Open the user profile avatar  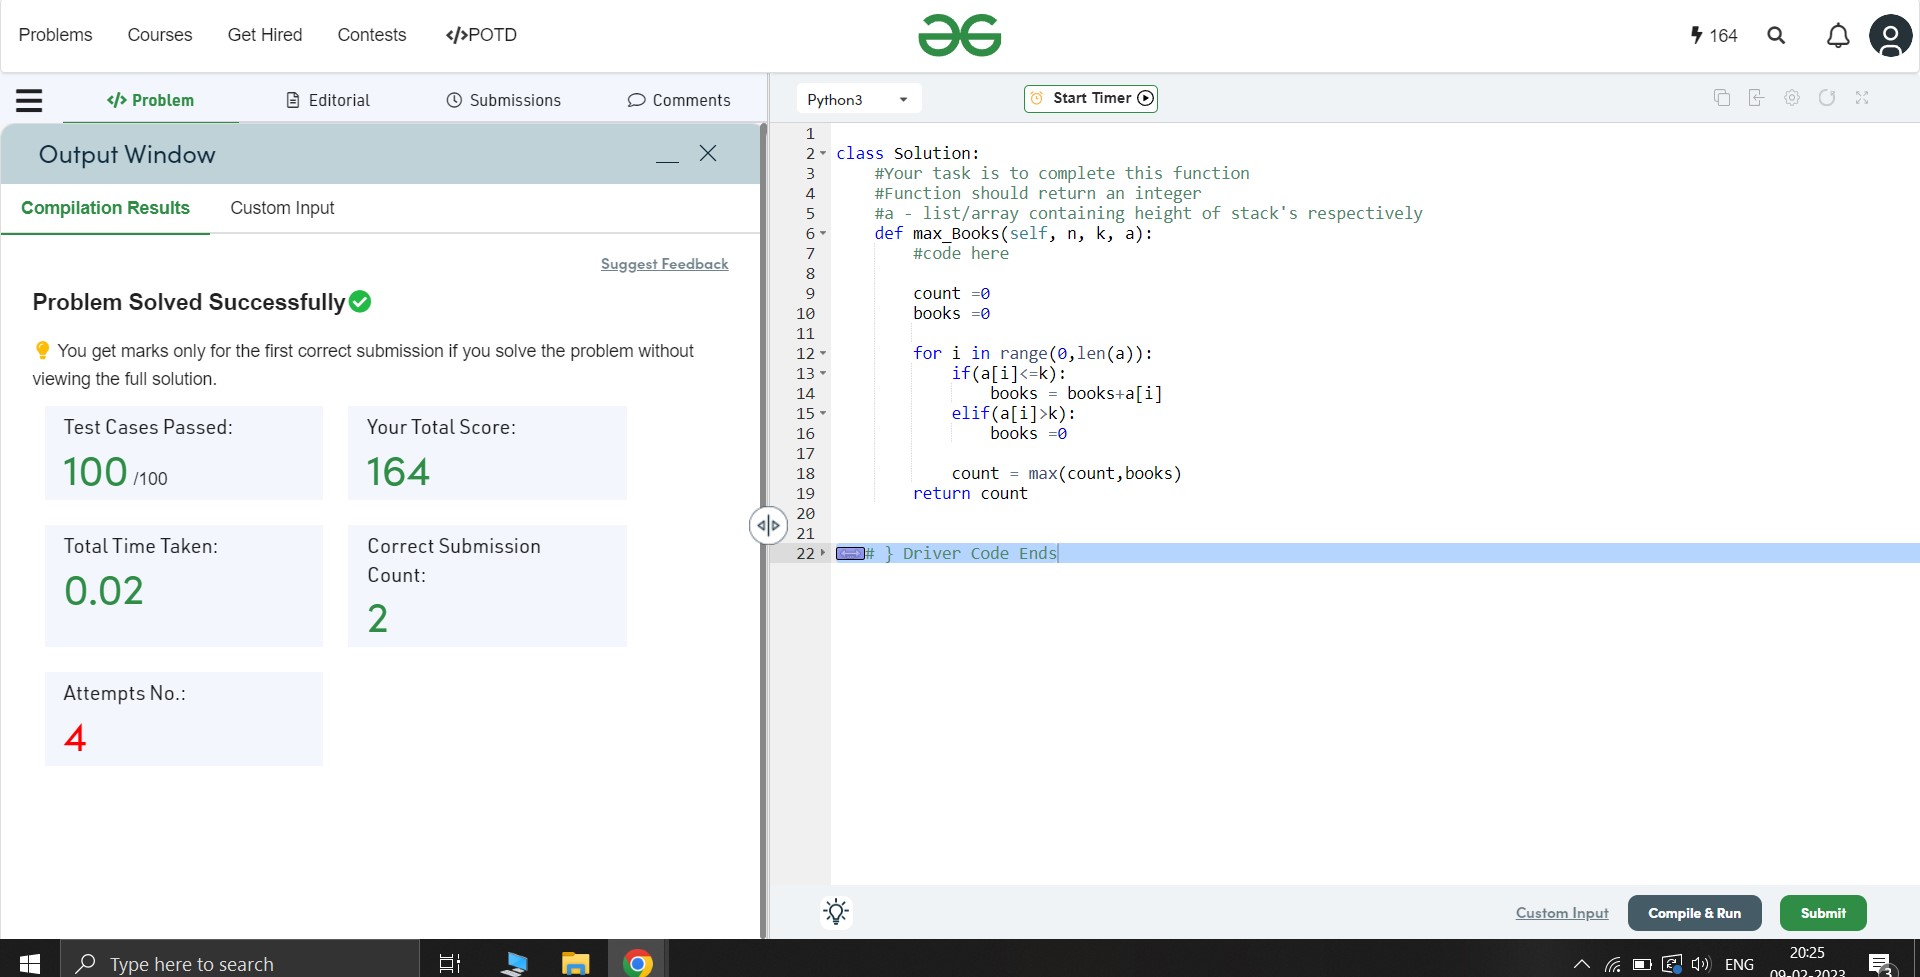[x=1890, y=36]
